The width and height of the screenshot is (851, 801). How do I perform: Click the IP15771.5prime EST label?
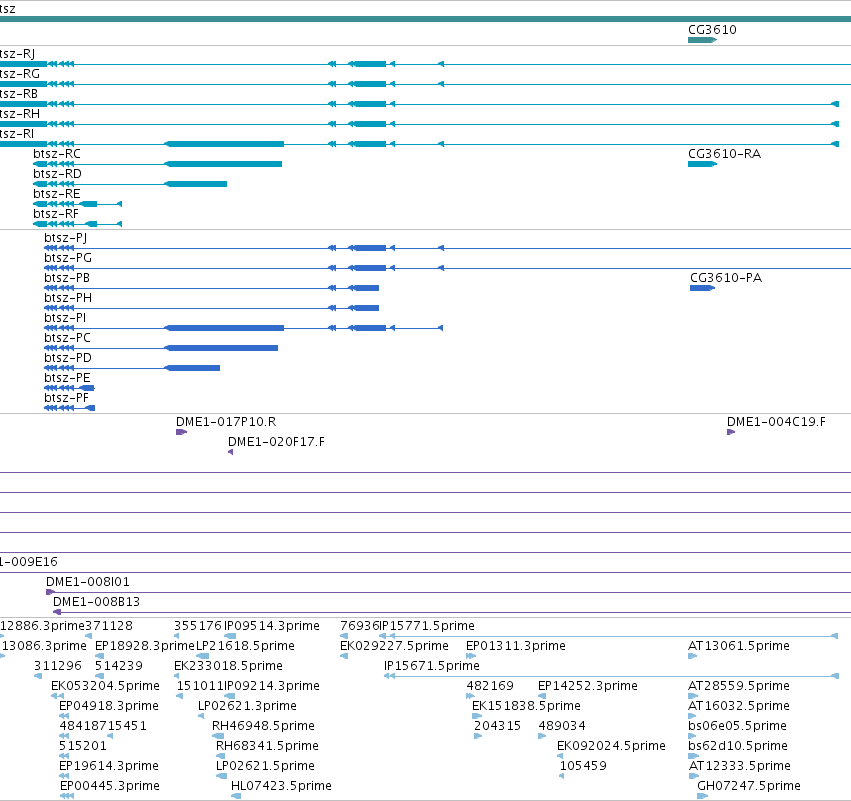427,626
